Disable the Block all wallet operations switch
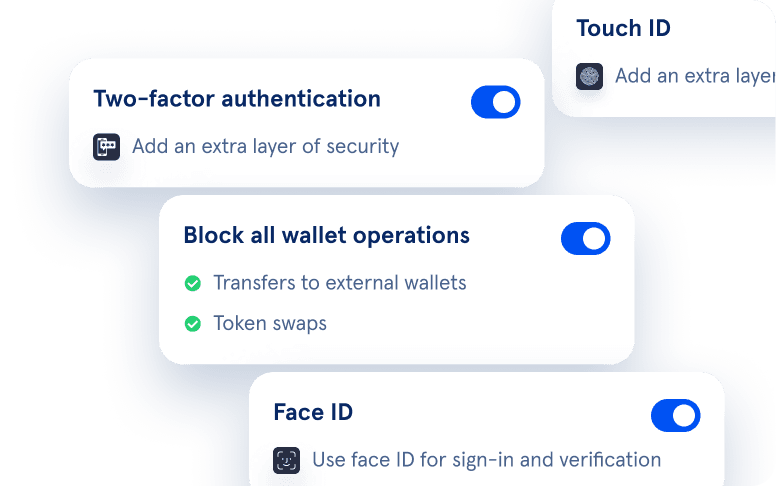Screen dimensions: 776x486 pyautogui.click(x=585, y=239)
